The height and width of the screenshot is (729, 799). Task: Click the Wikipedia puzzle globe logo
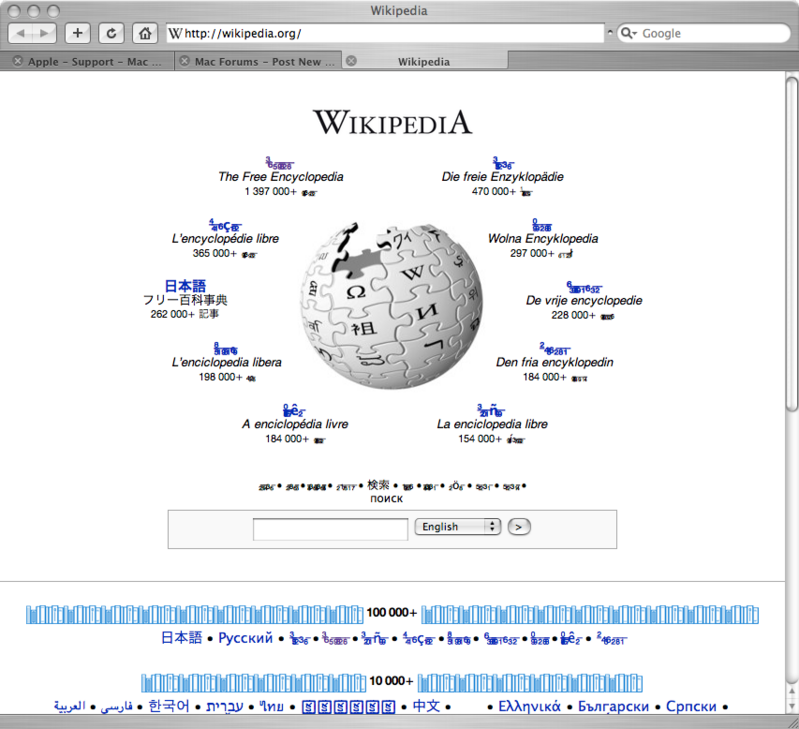pos(391,305)
